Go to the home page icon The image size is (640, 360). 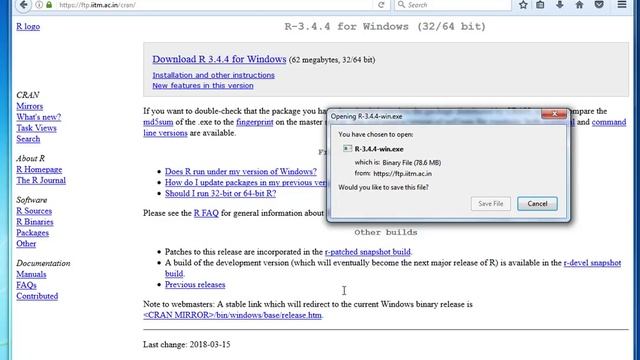[579, 5]
